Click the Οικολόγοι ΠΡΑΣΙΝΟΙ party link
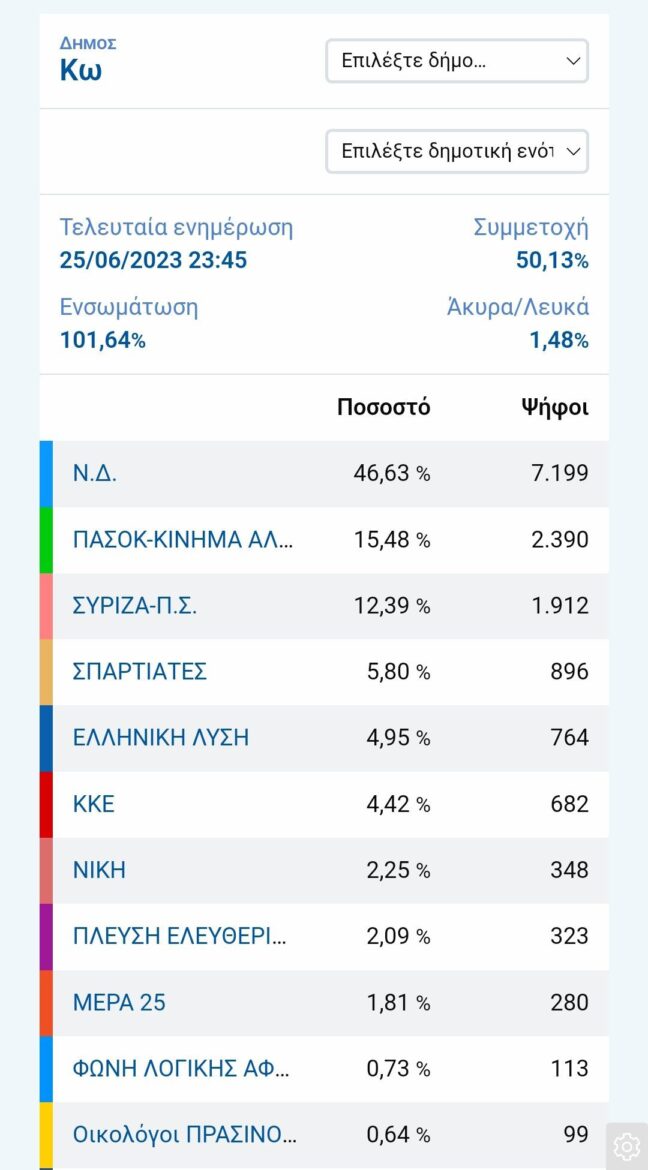Image resolution: width=648 pixels, height=1170 pixels. pyautogui.click(x=185, y=1134)
